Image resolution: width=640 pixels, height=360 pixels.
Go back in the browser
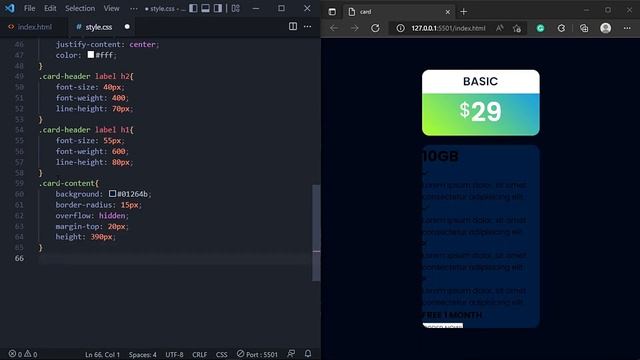pos(334,28)
